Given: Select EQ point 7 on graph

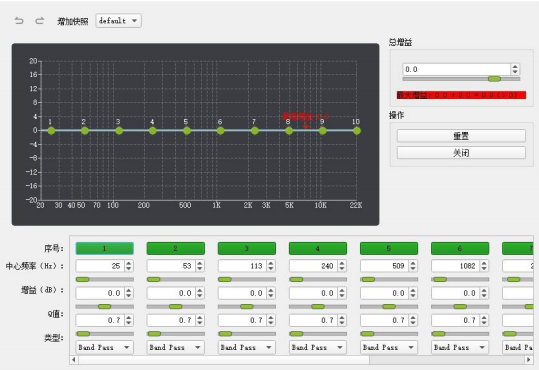Looking at the screenshot, I should pos(254,131).
